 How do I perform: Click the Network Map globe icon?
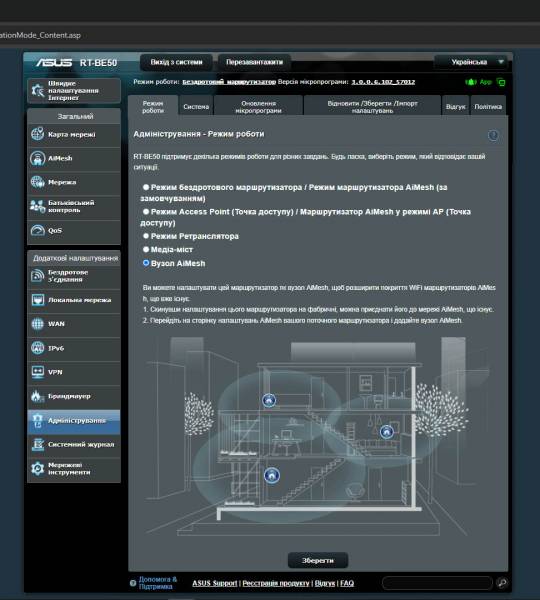(x=38, y=134)
